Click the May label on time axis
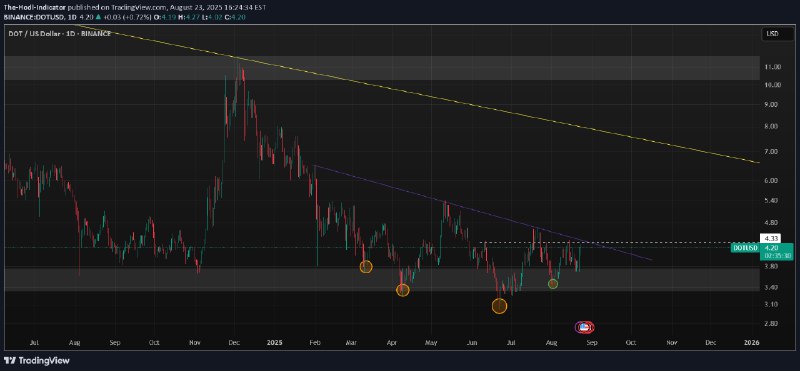 432,342
